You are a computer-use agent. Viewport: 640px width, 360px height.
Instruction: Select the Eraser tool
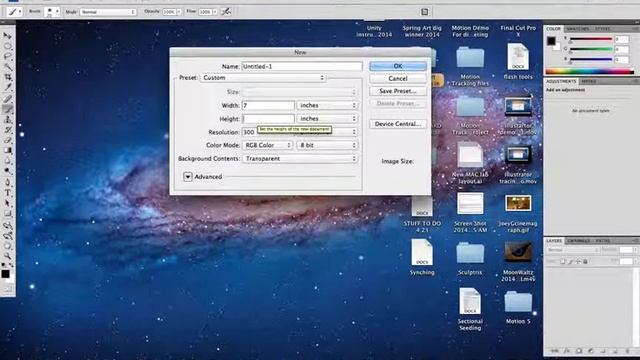click(7, 140)
